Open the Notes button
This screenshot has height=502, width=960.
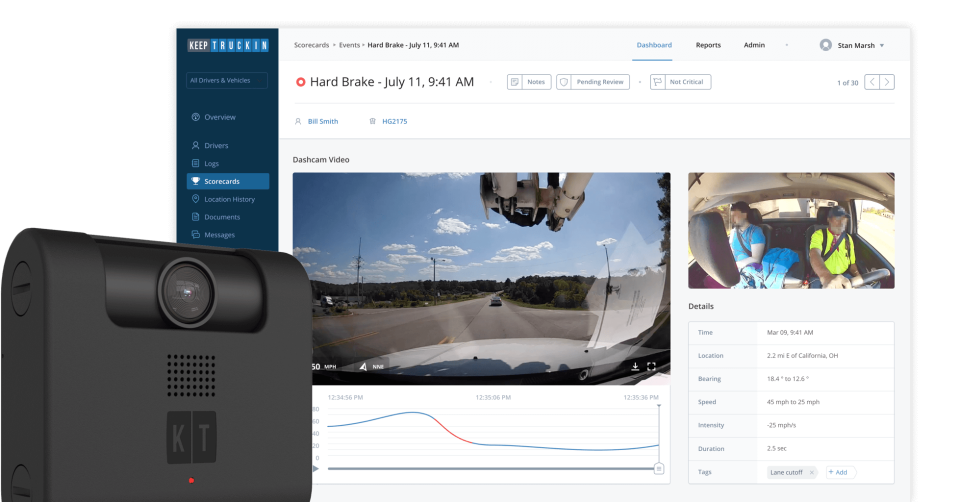(x=529, y=82)
